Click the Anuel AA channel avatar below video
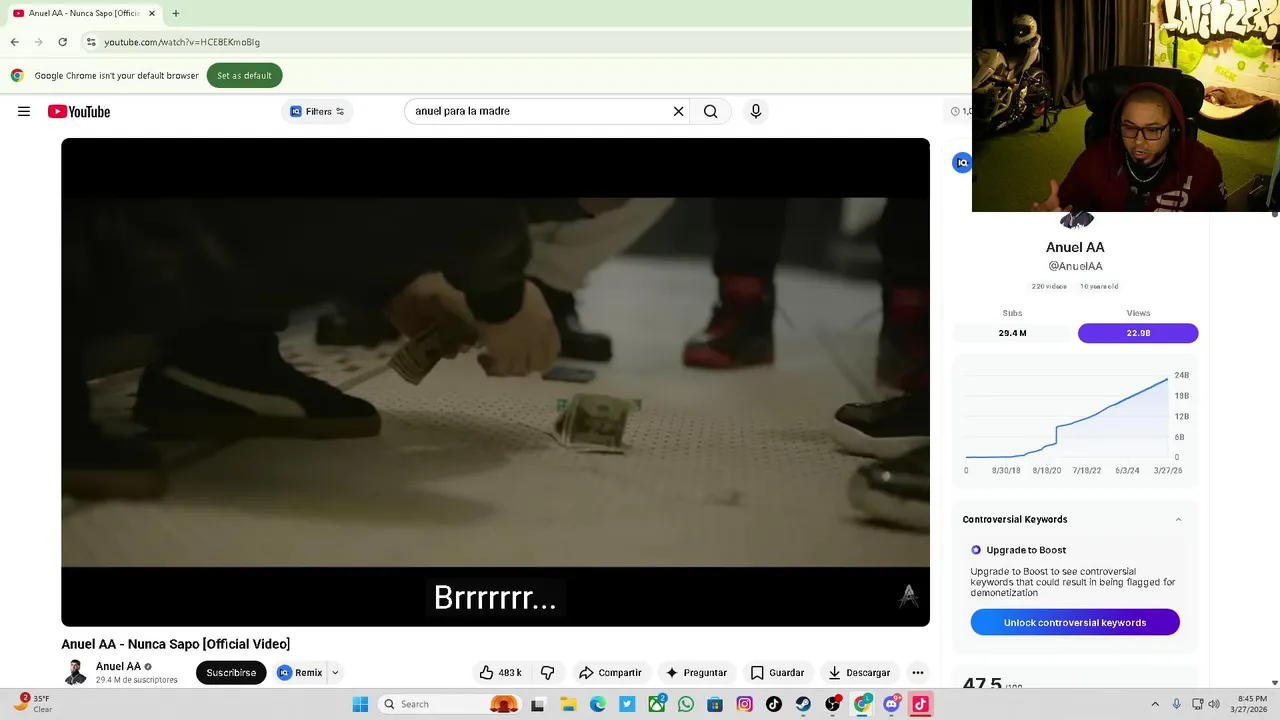The width and height of the screenshot is (1280, 720). (x=75, y=672)
